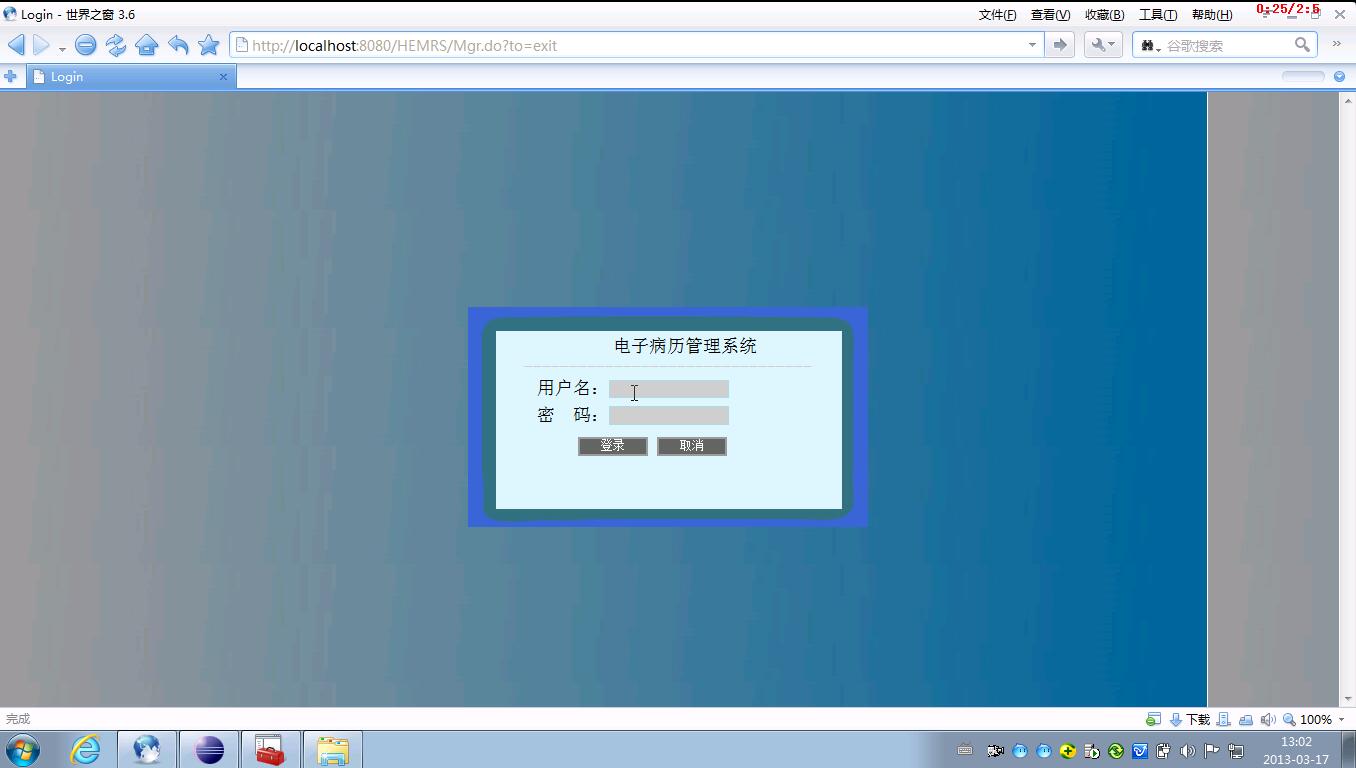This screenshot has width=1356, height=768.
Task: Open Eclipse from the taskbar
Action: 209,749
